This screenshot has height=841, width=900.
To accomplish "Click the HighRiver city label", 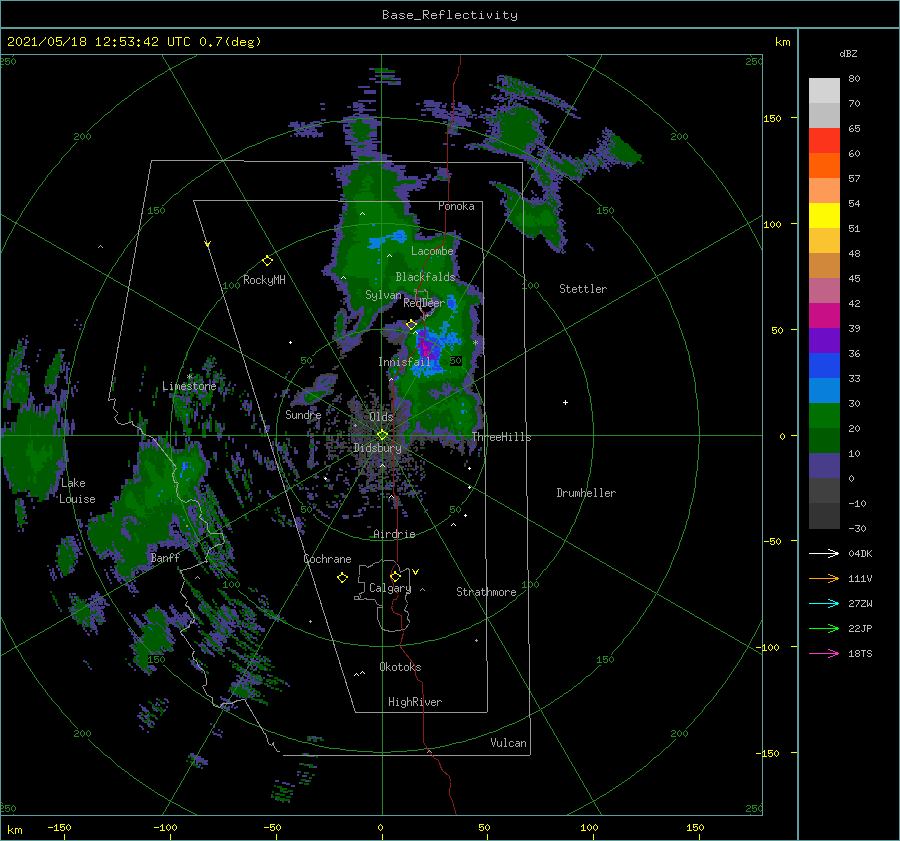I will (x=415, y=702).
